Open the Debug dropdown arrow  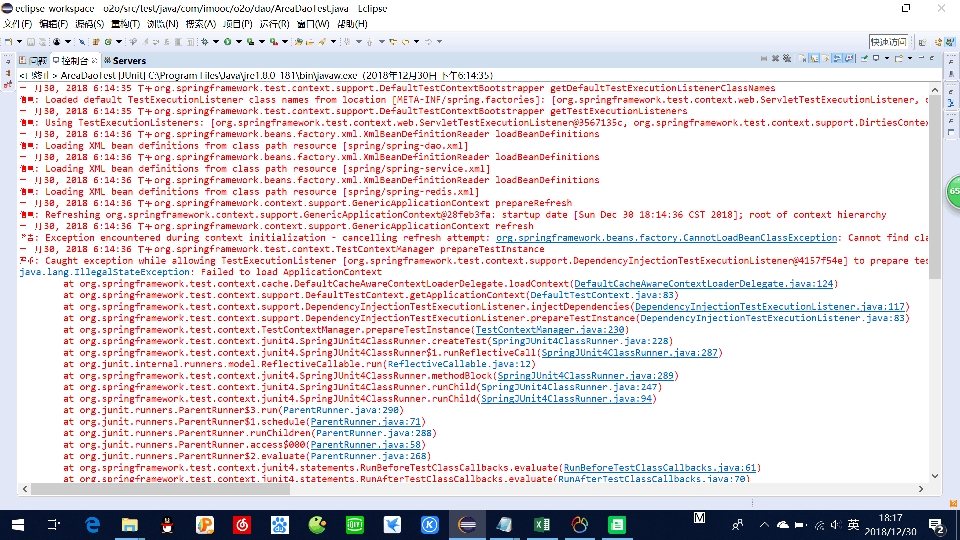[216, 42]
